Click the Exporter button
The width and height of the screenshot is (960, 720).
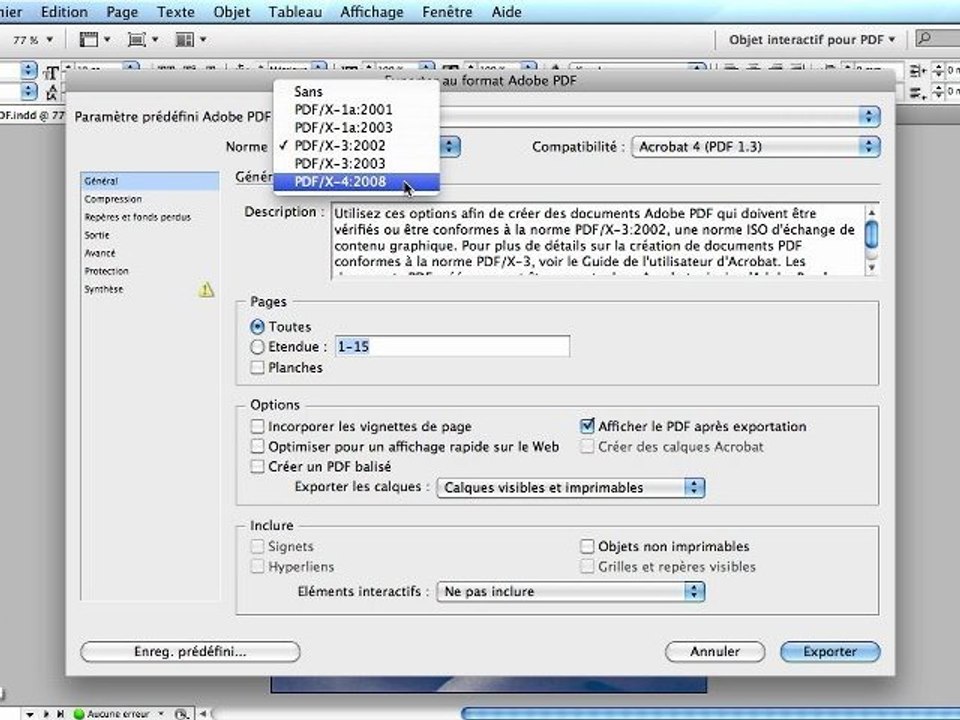(830, 651)
